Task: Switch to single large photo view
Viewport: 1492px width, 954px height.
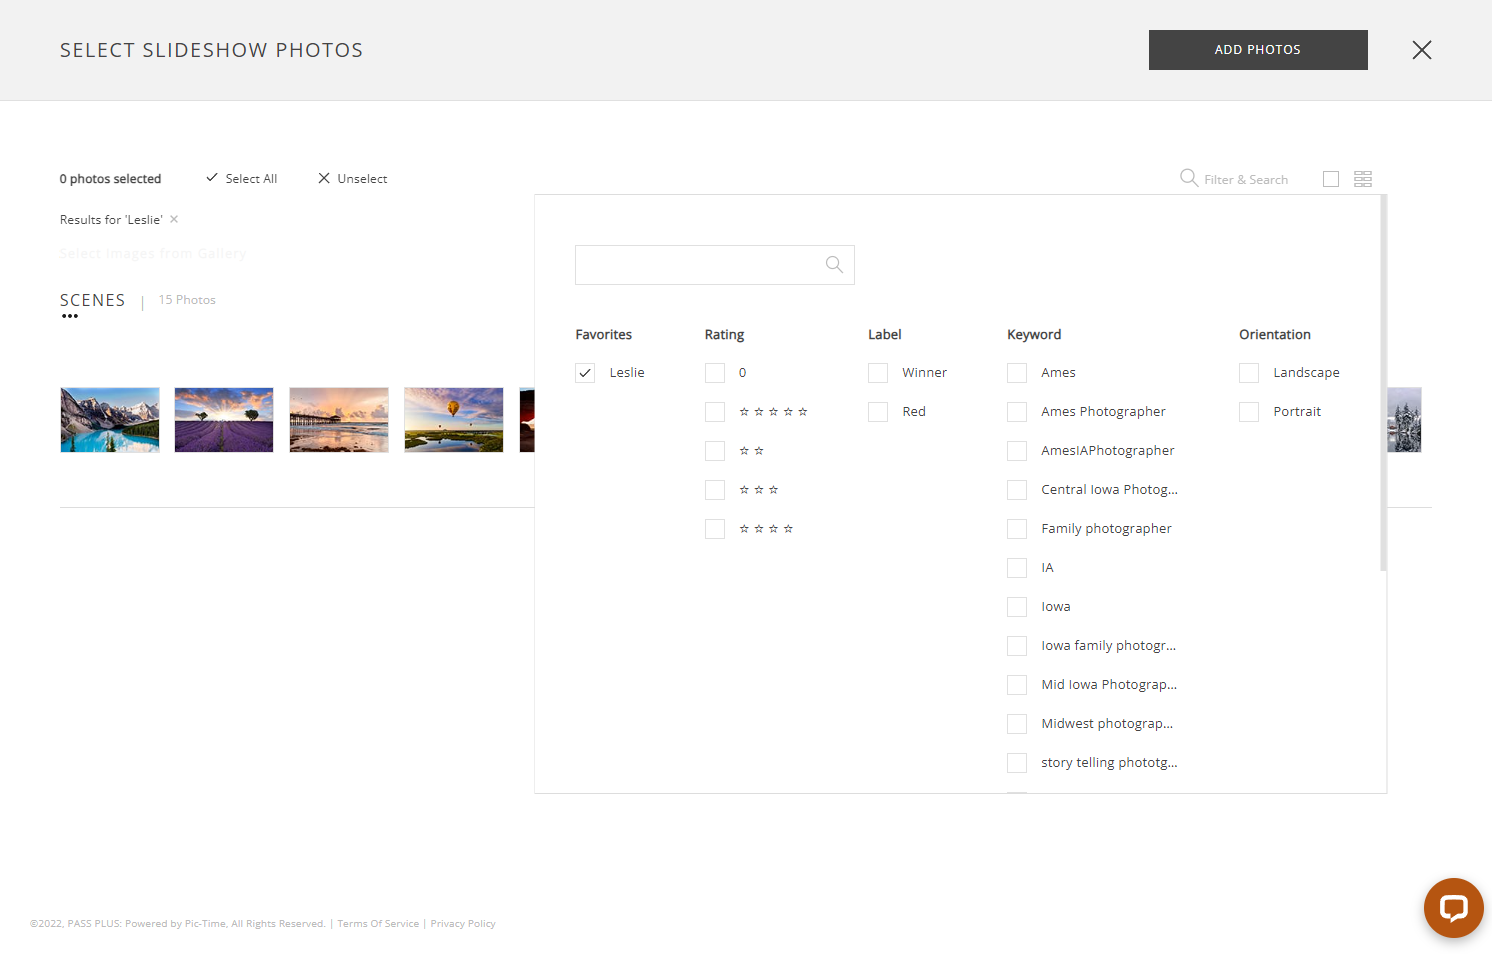Action: point(1331,179)
